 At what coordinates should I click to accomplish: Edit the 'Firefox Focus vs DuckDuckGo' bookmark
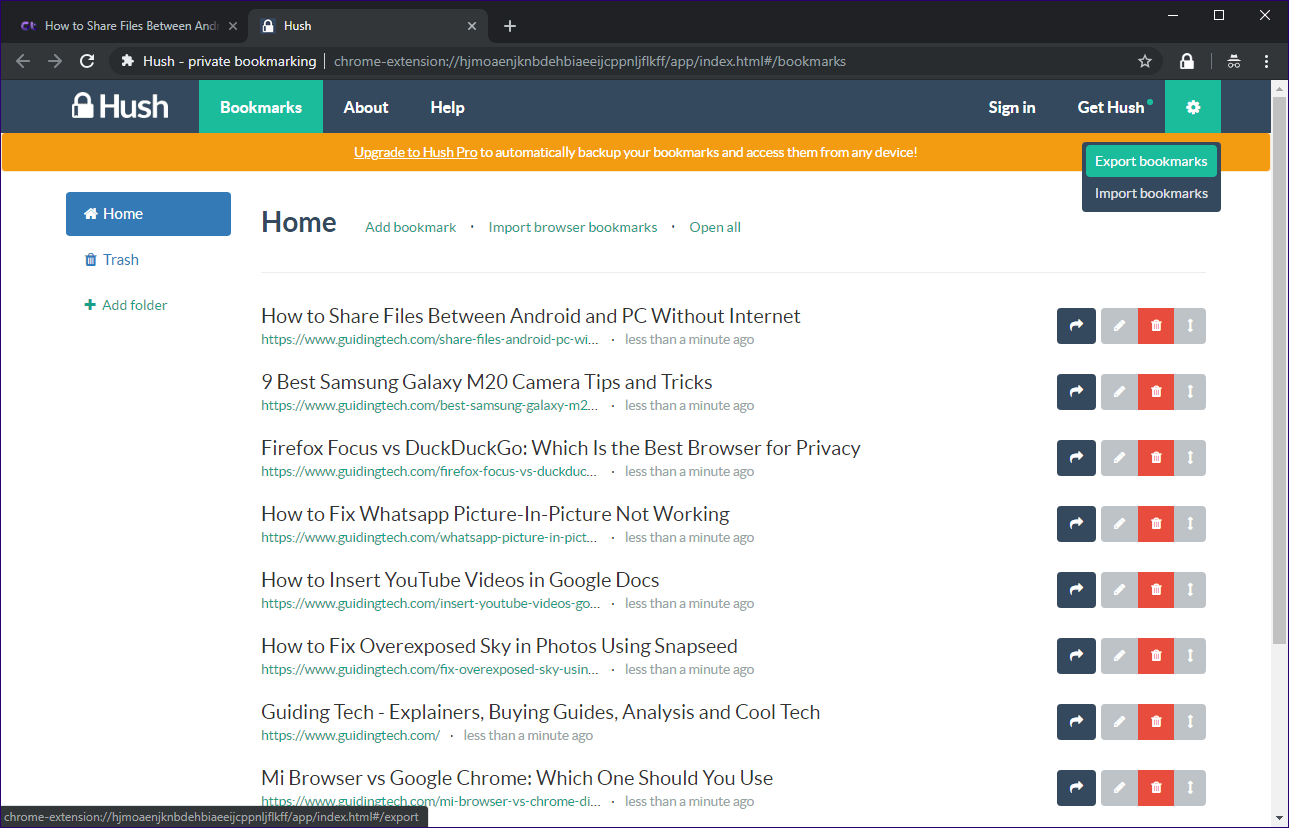[1119, 458]
